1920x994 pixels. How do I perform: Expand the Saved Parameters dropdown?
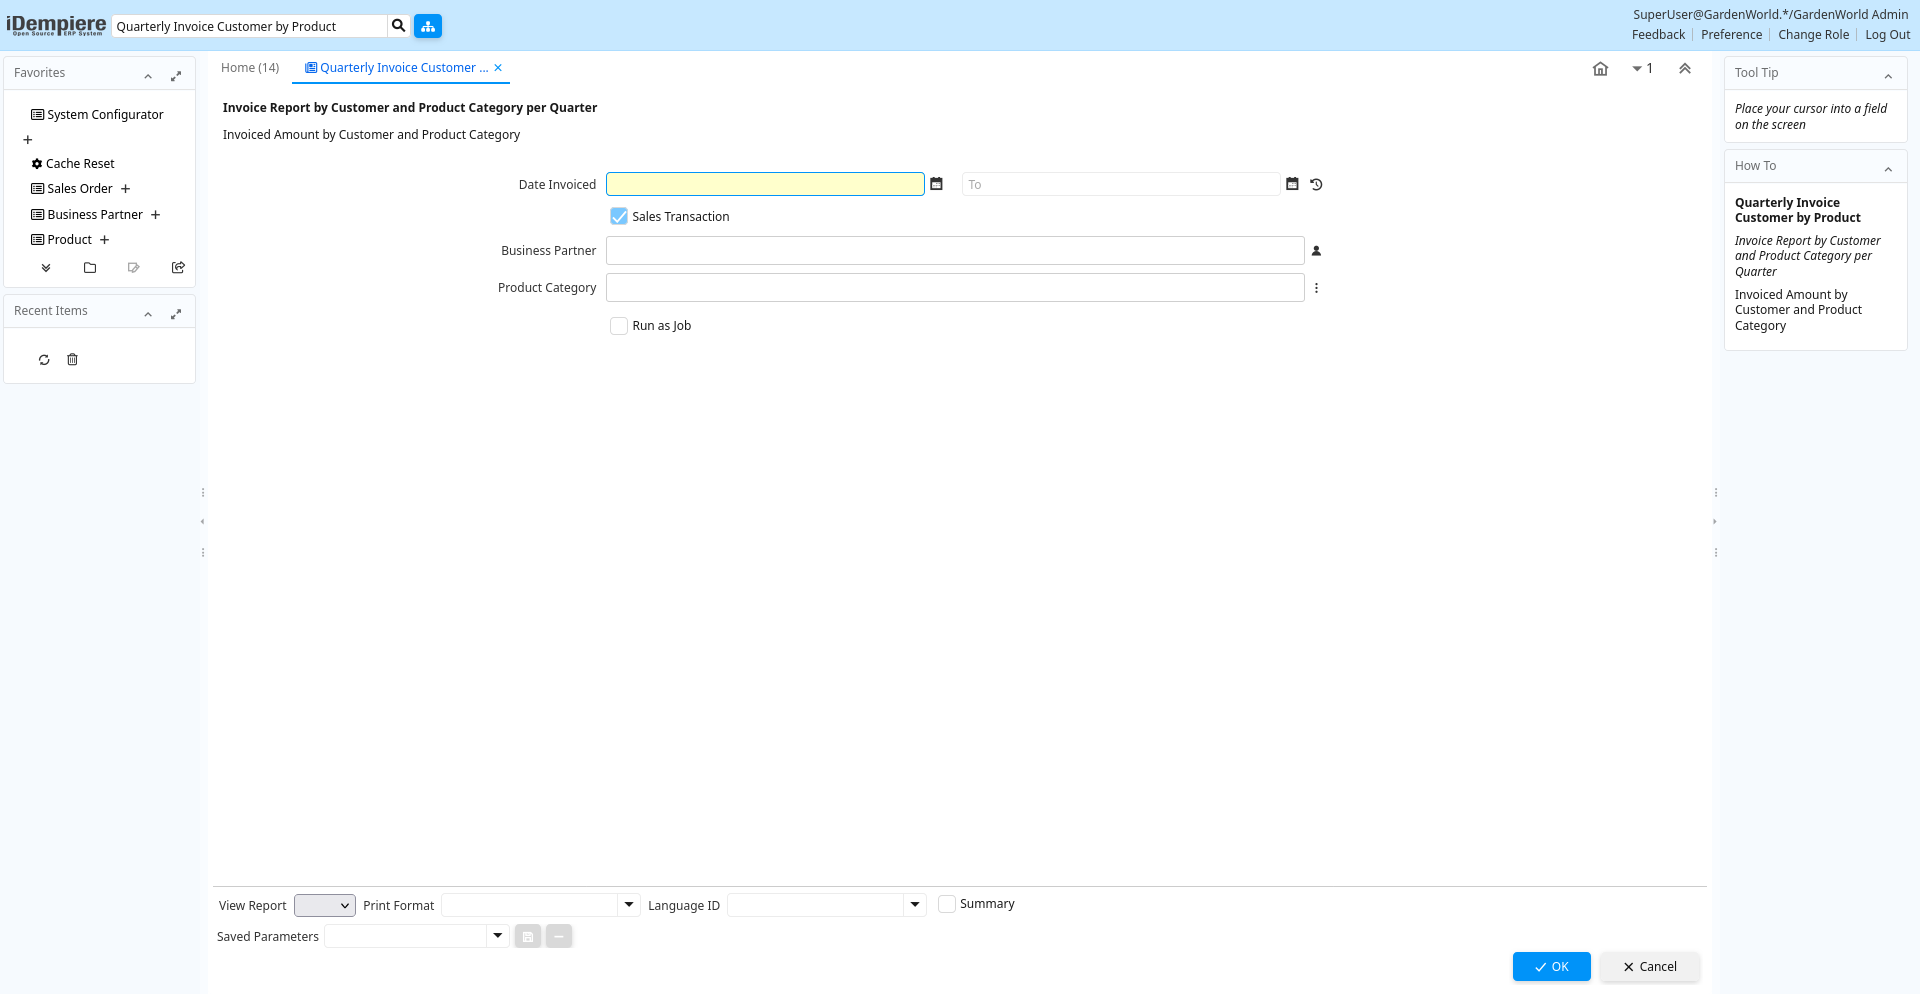coord(497,936)
